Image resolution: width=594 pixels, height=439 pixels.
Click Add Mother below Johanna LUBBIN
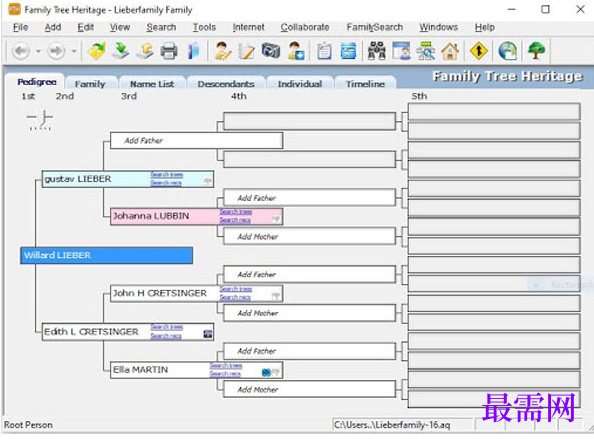click(x=310, y=236)
